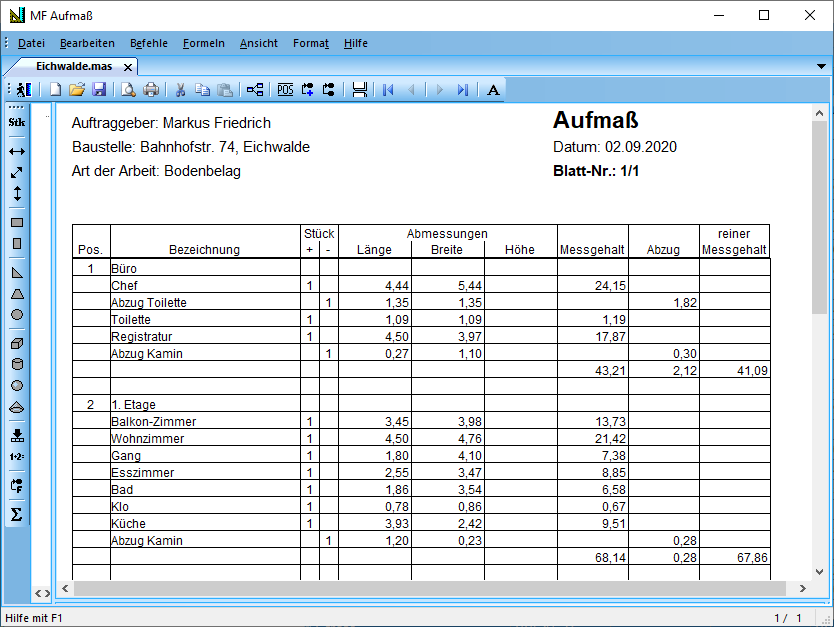This screenshot has height=627, width=834.
Task: Open the Datei menu
Action: click(31, 43)
